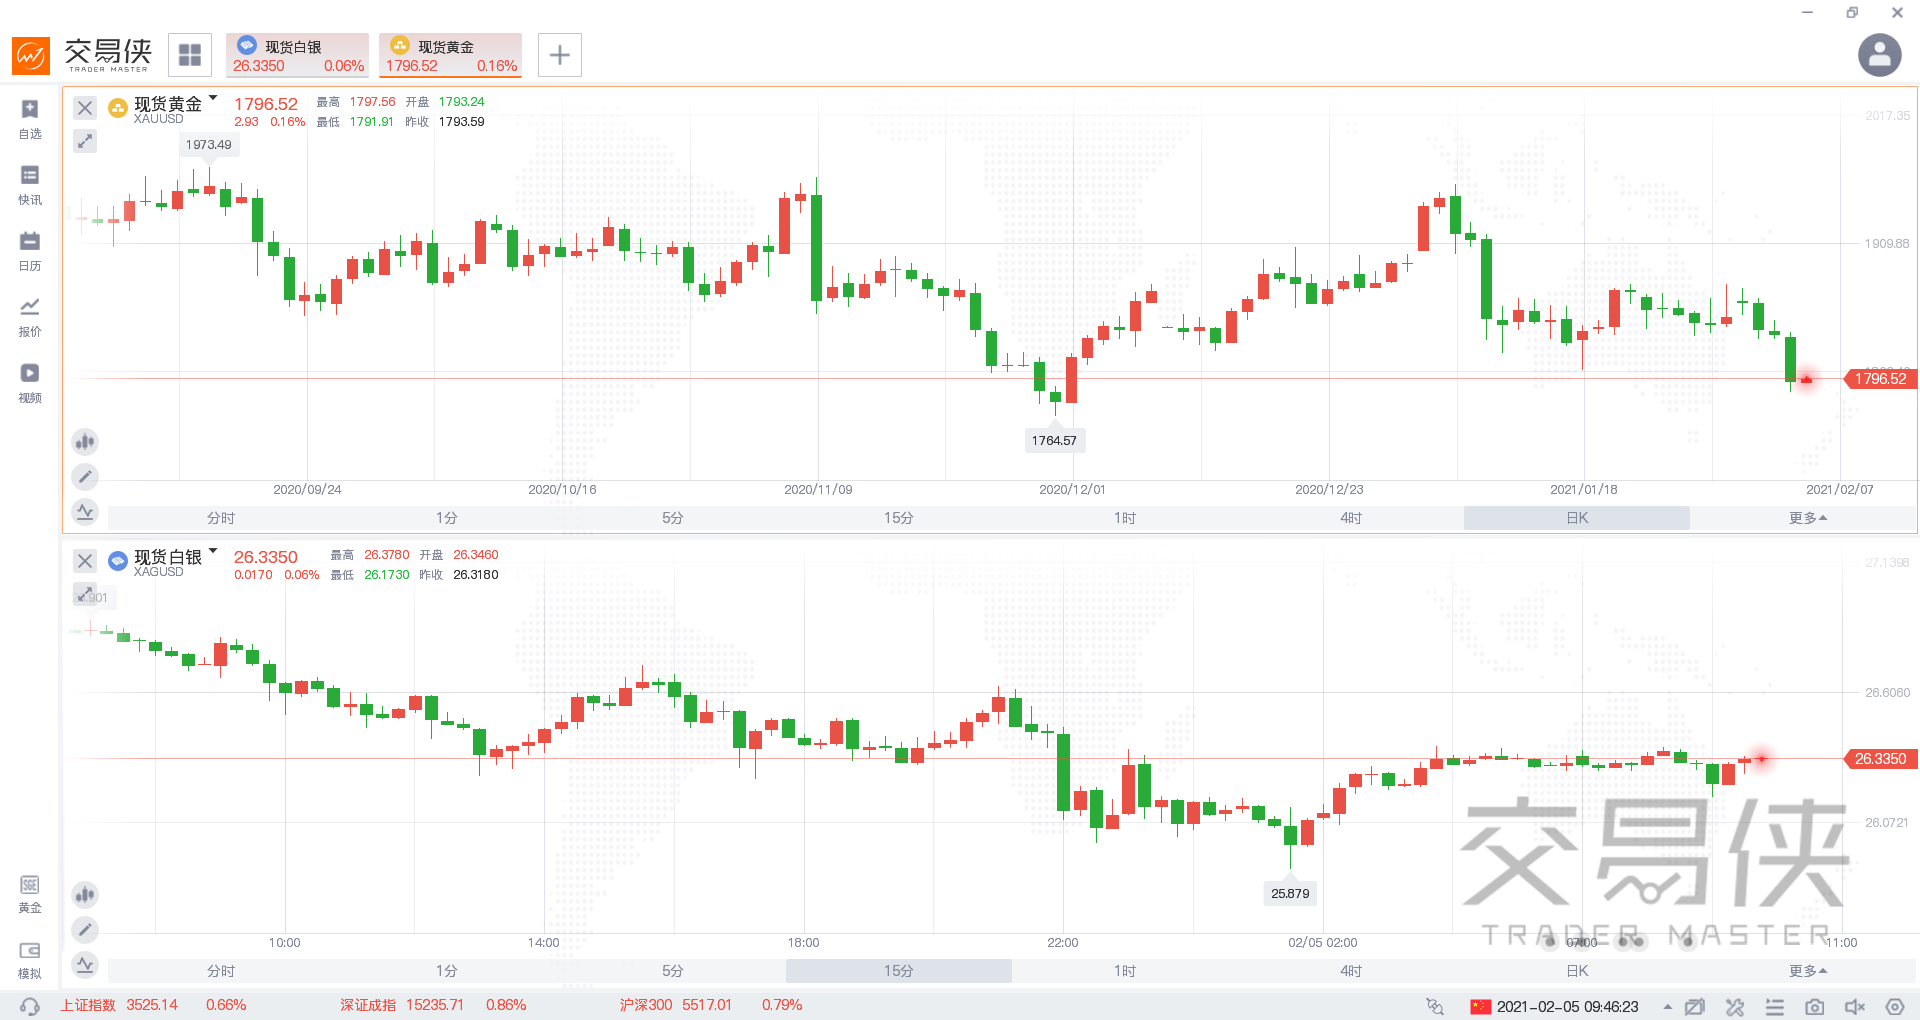Take a chart screenshot with camera icon
The height and width of the screenshot is (1020, 1920).
[x=1814, y=1008]
